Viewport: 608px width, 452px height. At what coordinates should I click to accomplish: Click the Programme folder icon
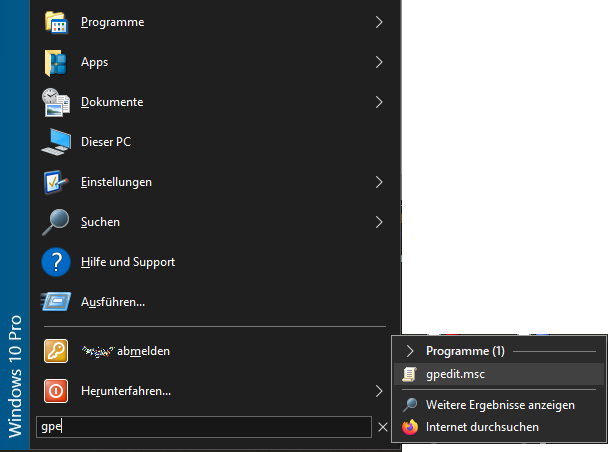(x=56, y=22)
